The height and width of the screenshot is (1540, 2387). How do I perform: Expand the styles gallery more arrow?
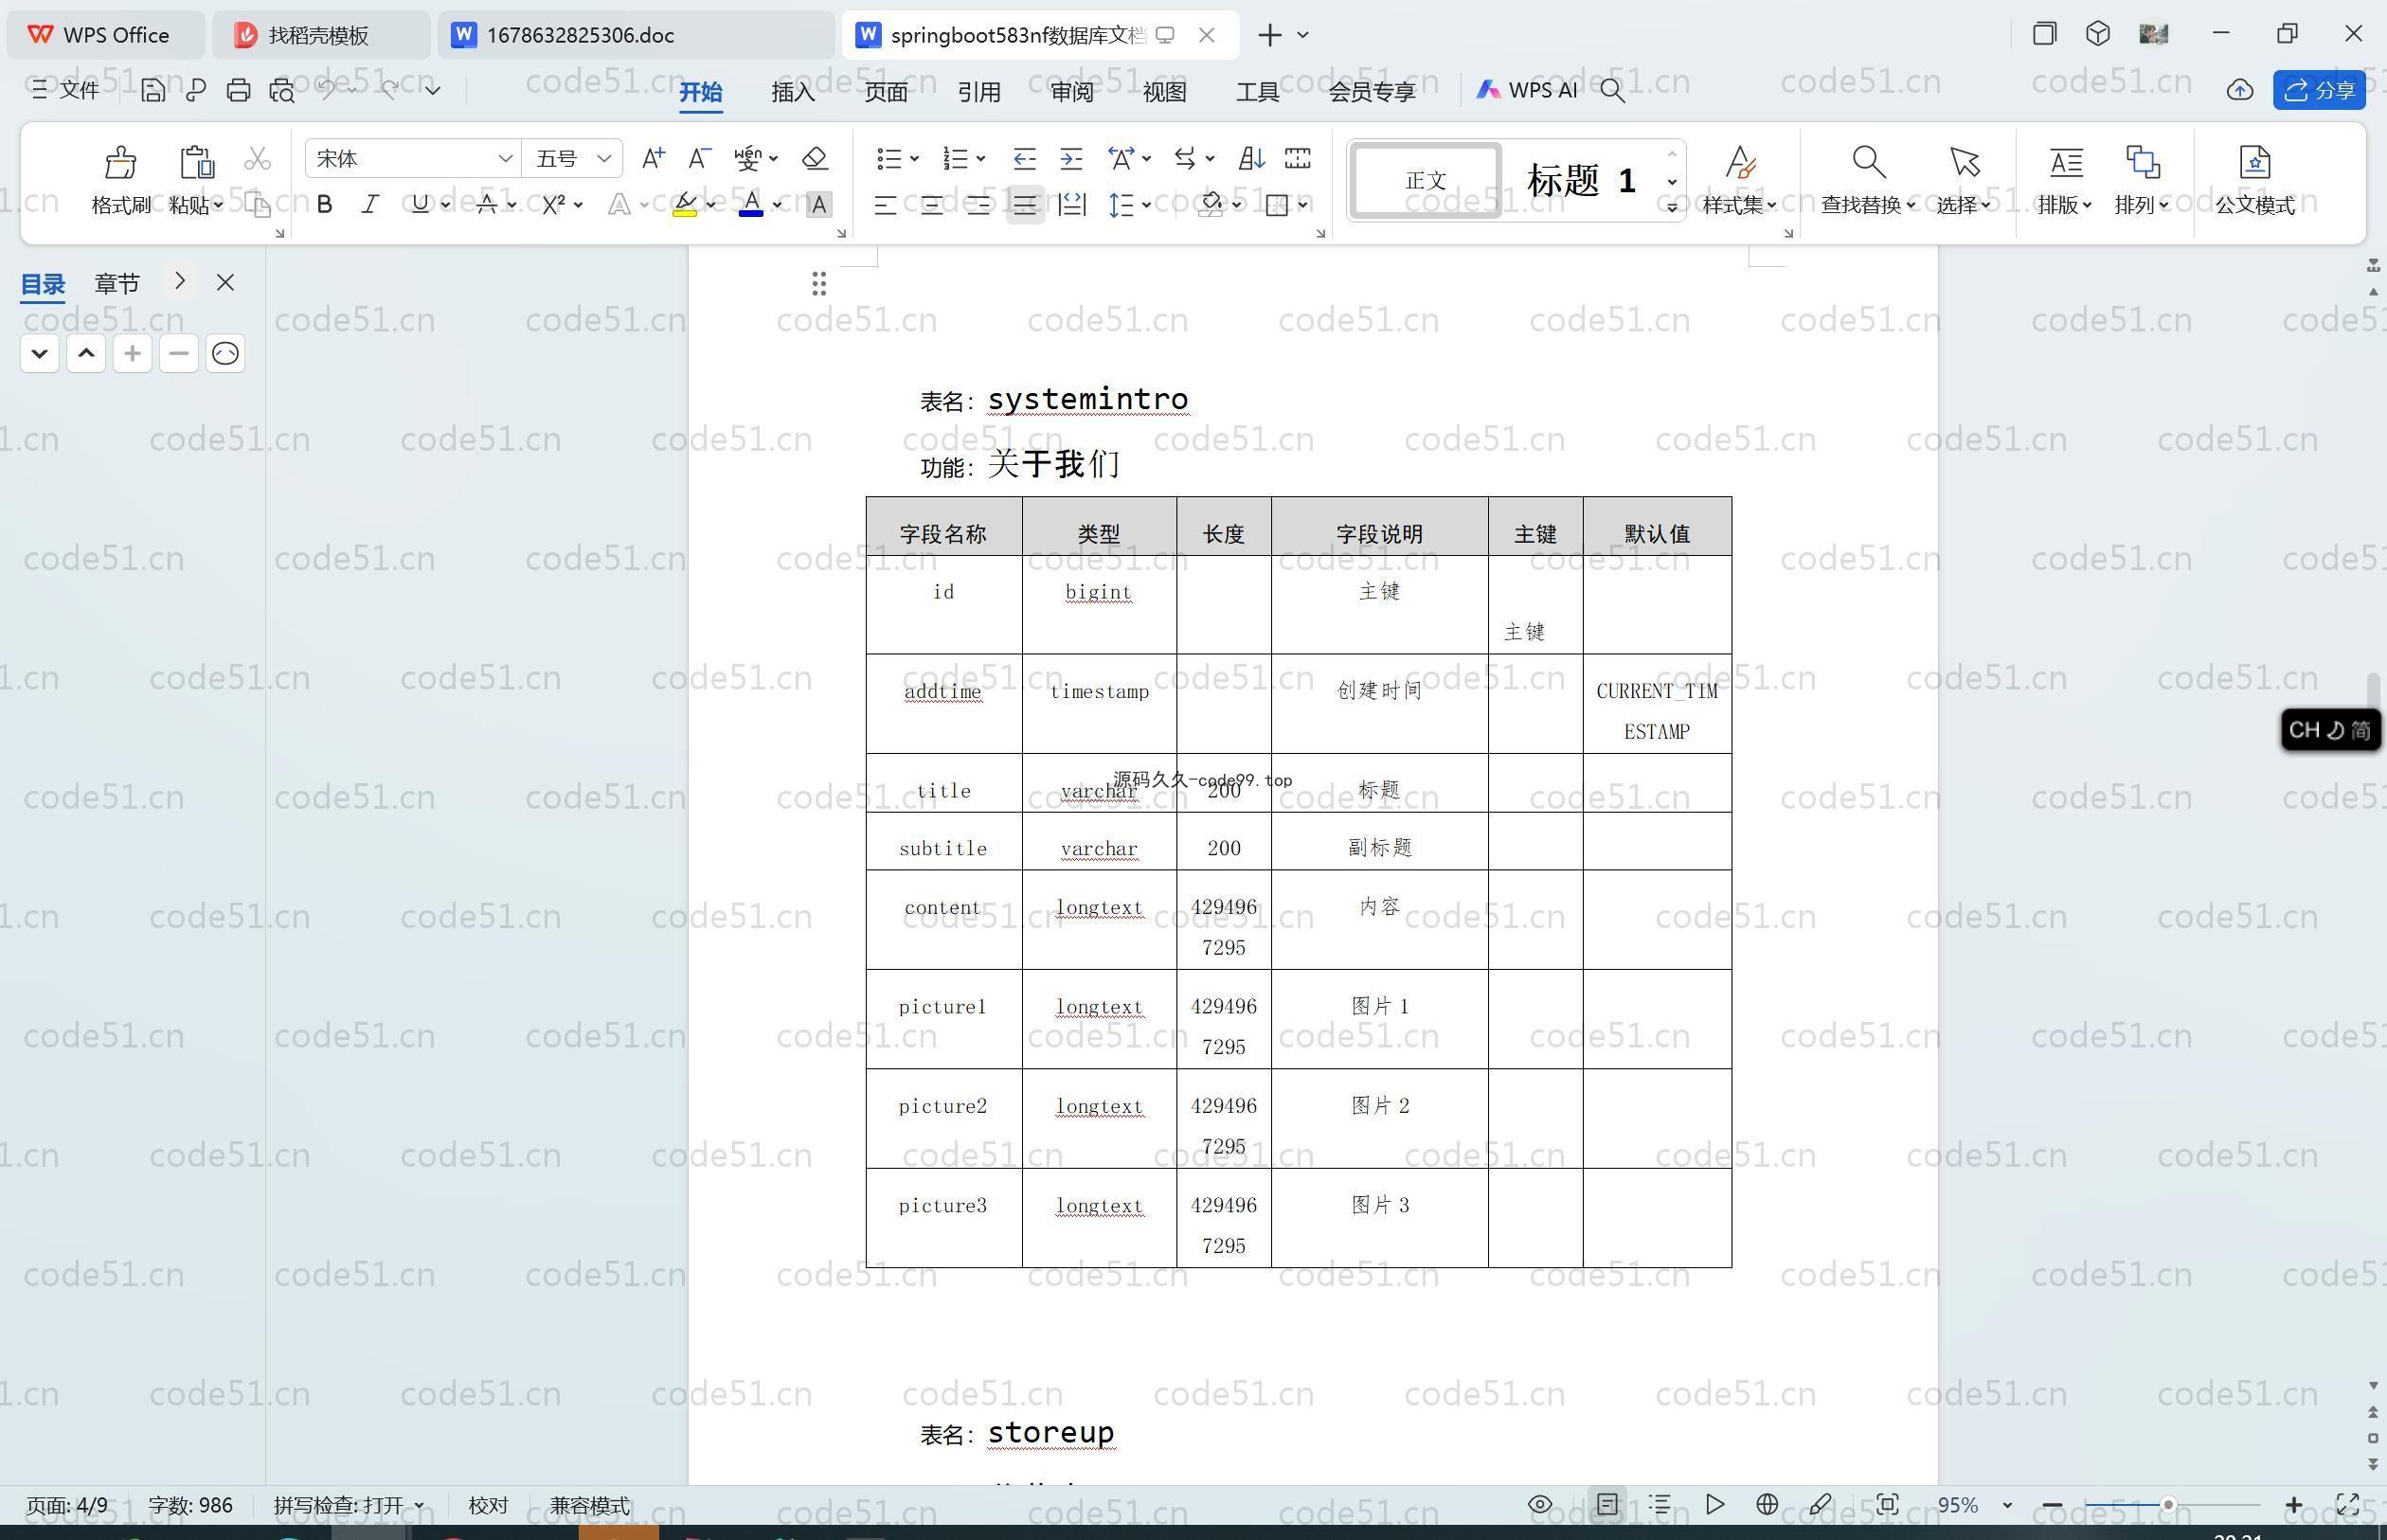point(1672,207)
